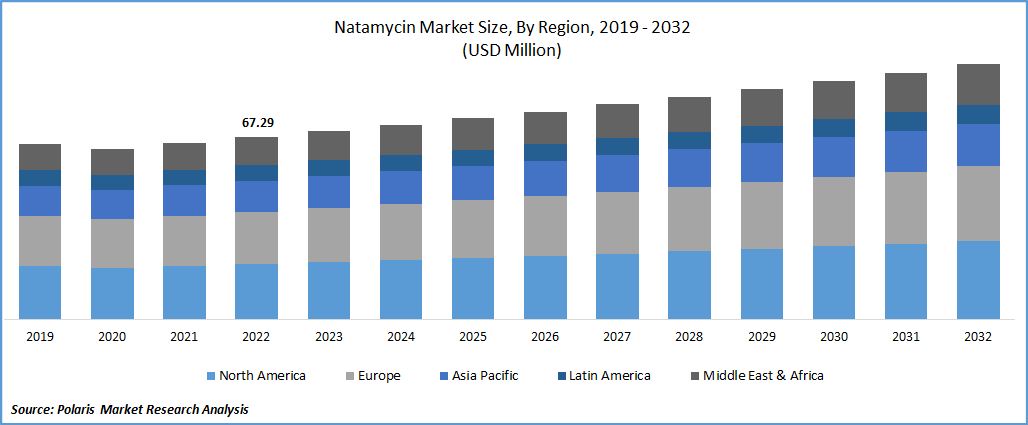1028x425 pixels.
Task: Click the 2019 axis label
Action: click(40, 336)
